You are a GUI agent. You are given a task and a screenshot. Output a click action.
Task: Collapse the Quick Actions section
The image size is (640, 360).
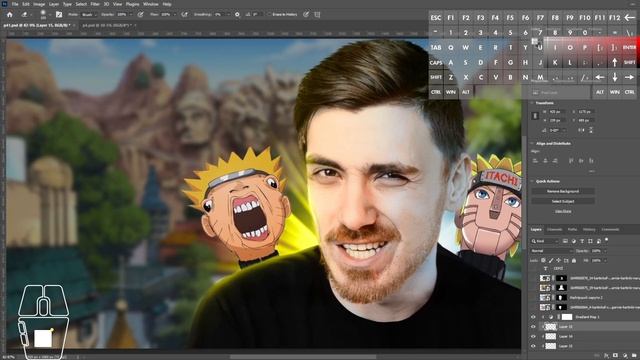[532, 181]
